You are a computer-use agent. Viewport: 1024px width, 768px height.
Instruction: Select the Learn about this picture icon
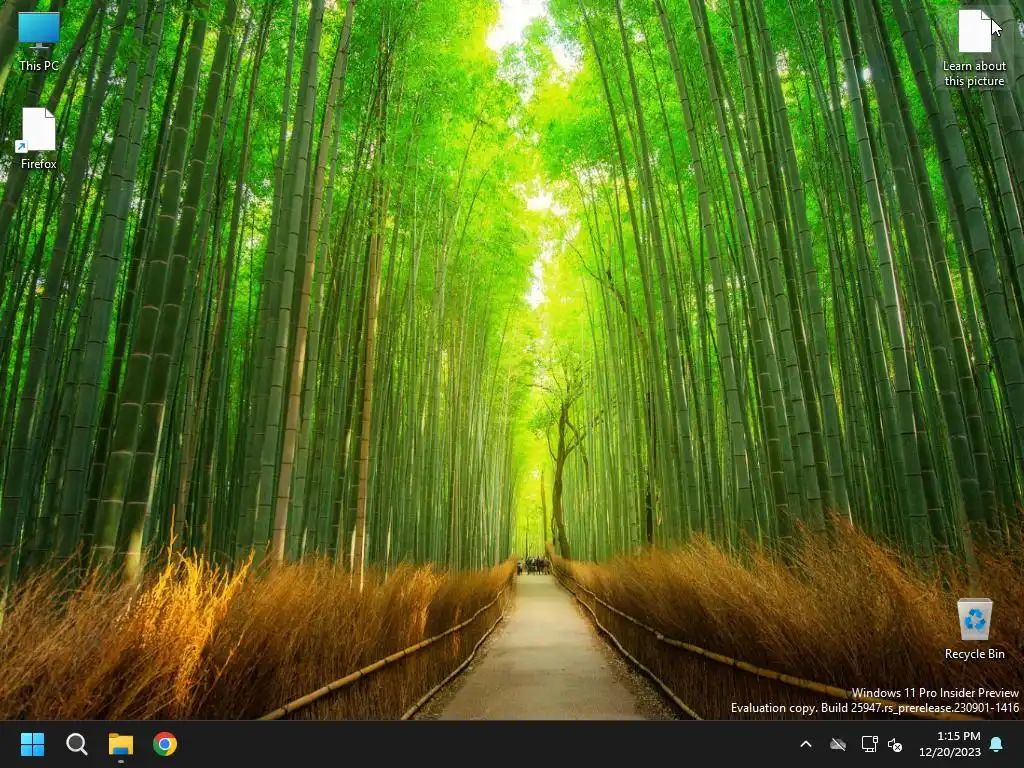tap(974, 47)
